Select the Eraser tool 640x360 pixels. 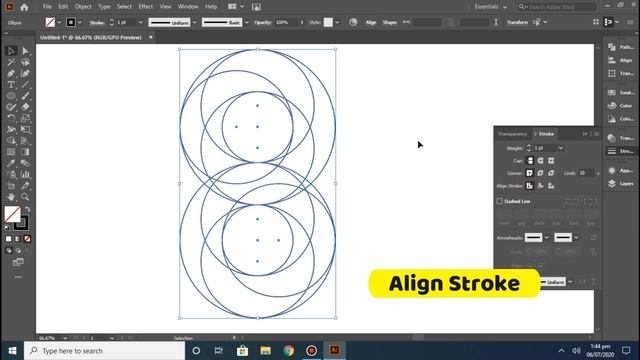(25, 107)
